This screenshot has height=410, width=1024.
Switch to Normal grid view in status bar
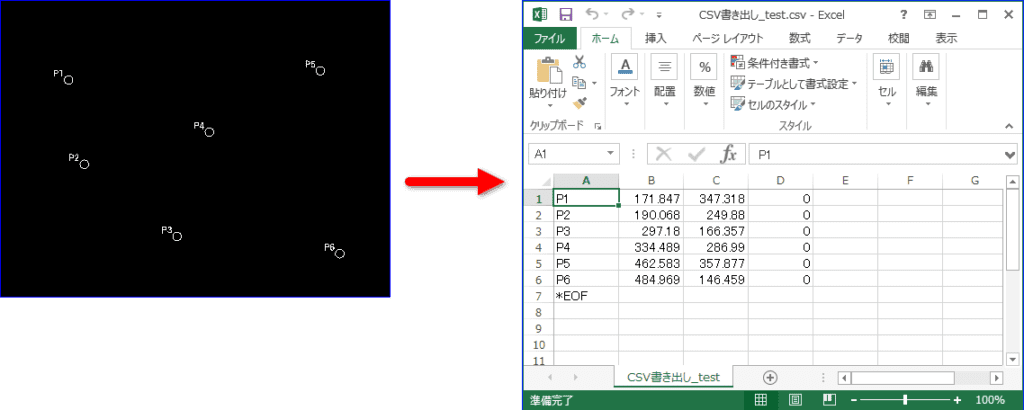click(x=761, y=399)
